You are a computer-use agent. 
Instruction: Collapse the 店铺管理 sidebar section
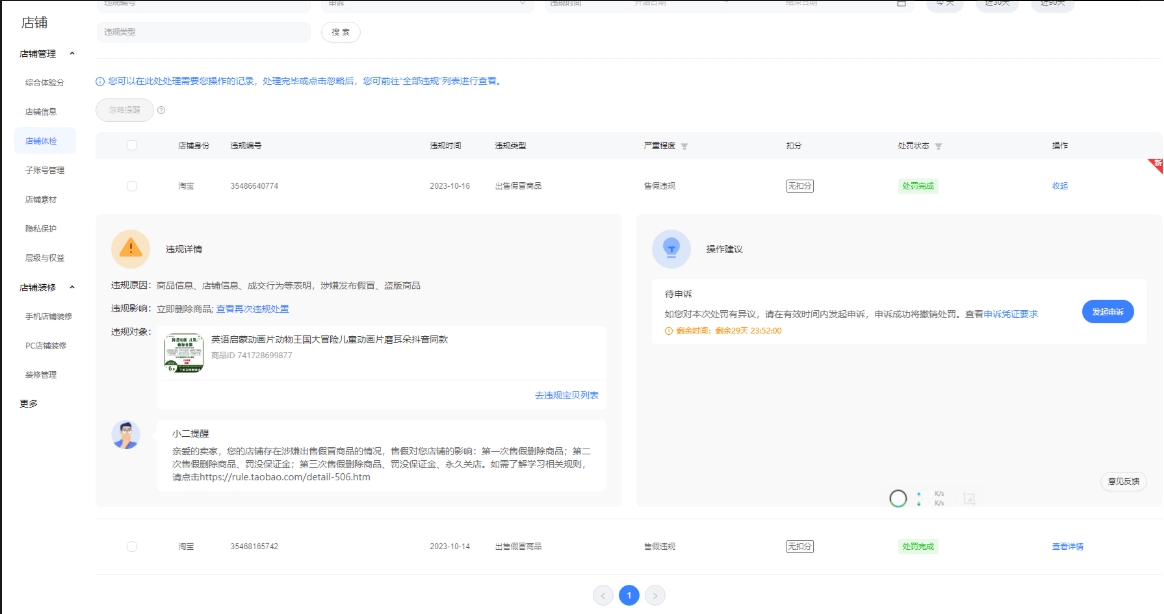pyautogui.click(x=71, y=53)
